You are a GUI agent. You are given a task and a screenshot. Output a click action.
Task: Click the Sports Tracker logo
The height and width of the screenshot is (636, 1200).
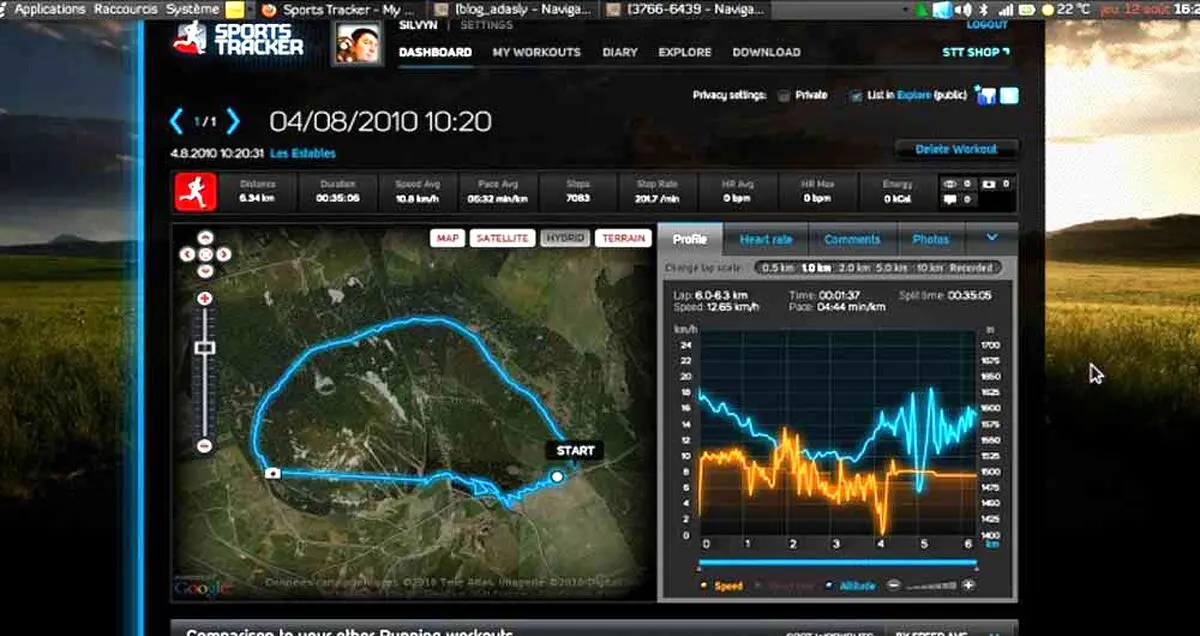click(237, 39)
